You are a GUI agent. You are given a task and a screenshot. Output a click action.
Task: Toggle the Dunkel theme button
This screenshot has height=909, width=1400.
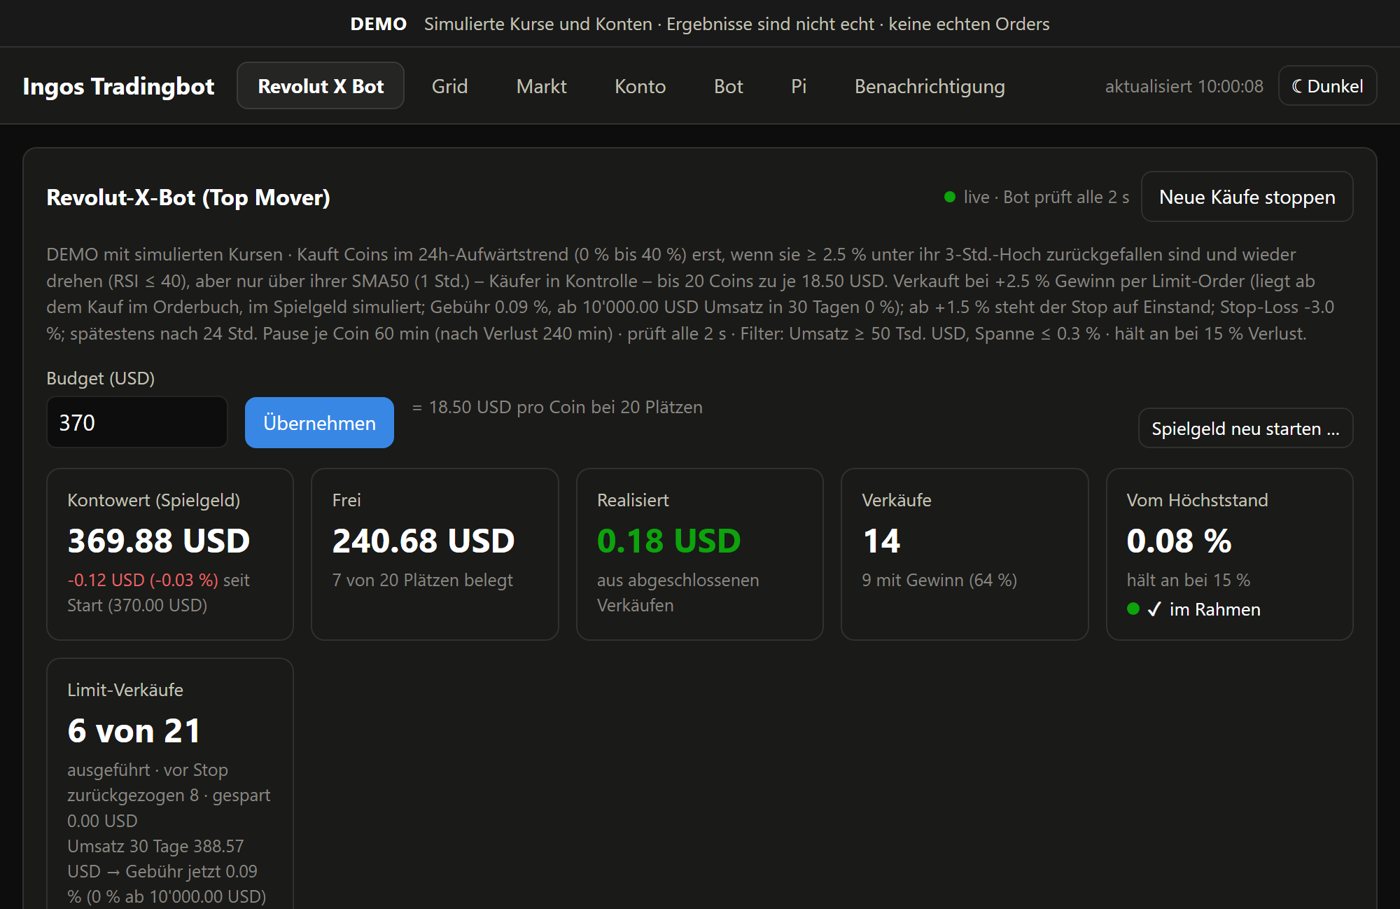click(x=1327, y=86)
